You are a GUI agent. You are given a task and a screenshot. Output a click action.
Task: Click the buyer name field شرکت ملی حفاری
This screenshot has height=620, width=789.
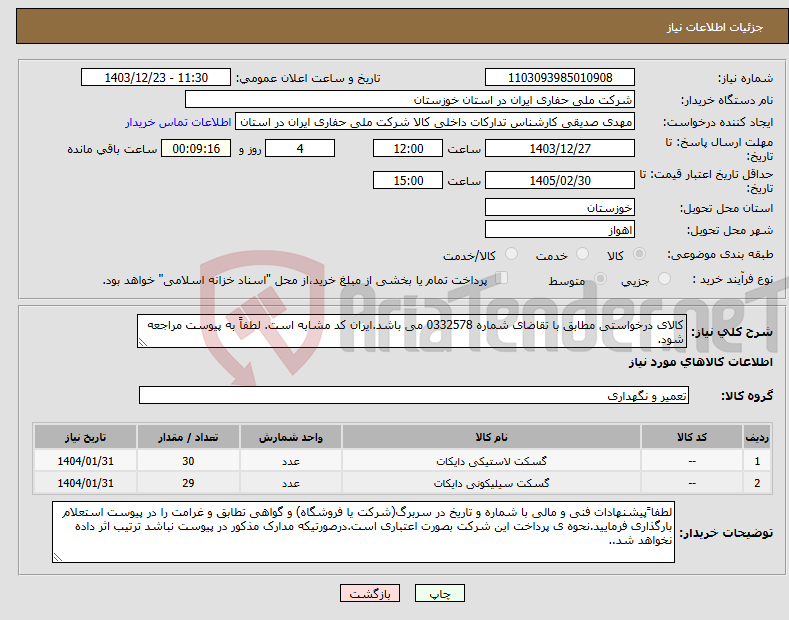tap(410, 100)
